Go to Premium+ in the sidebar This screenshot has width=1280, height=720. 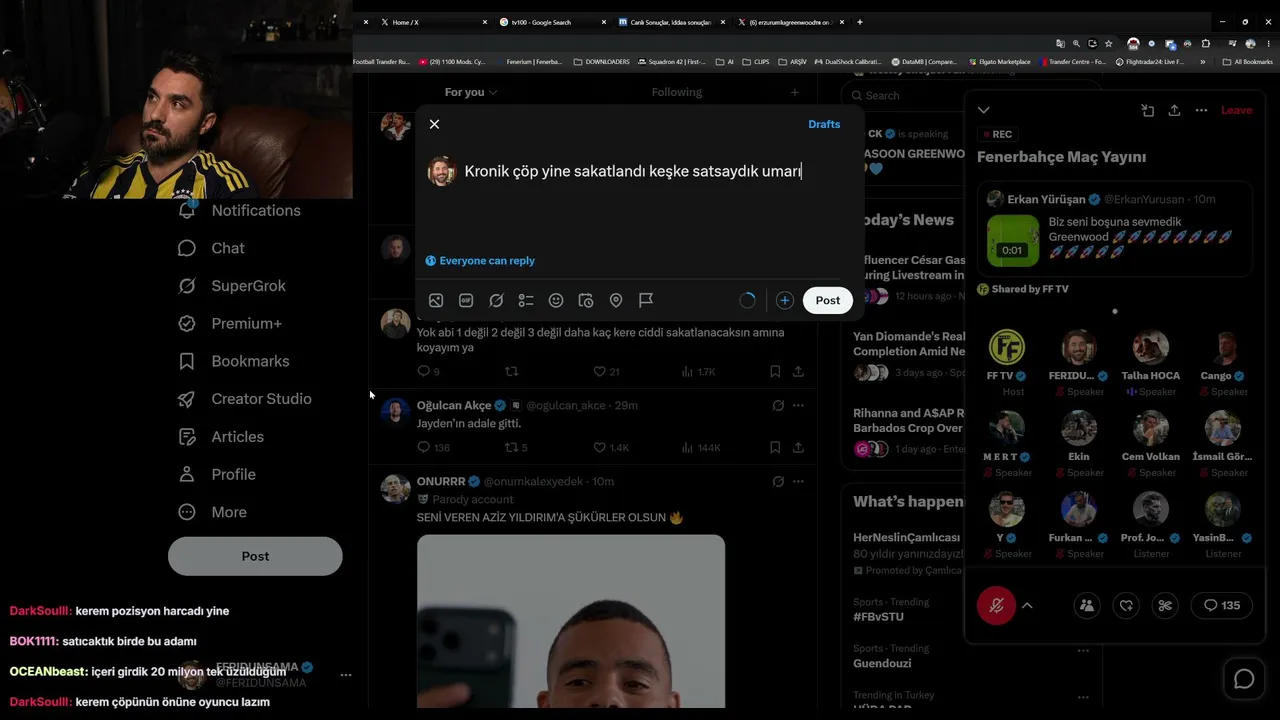230,324
